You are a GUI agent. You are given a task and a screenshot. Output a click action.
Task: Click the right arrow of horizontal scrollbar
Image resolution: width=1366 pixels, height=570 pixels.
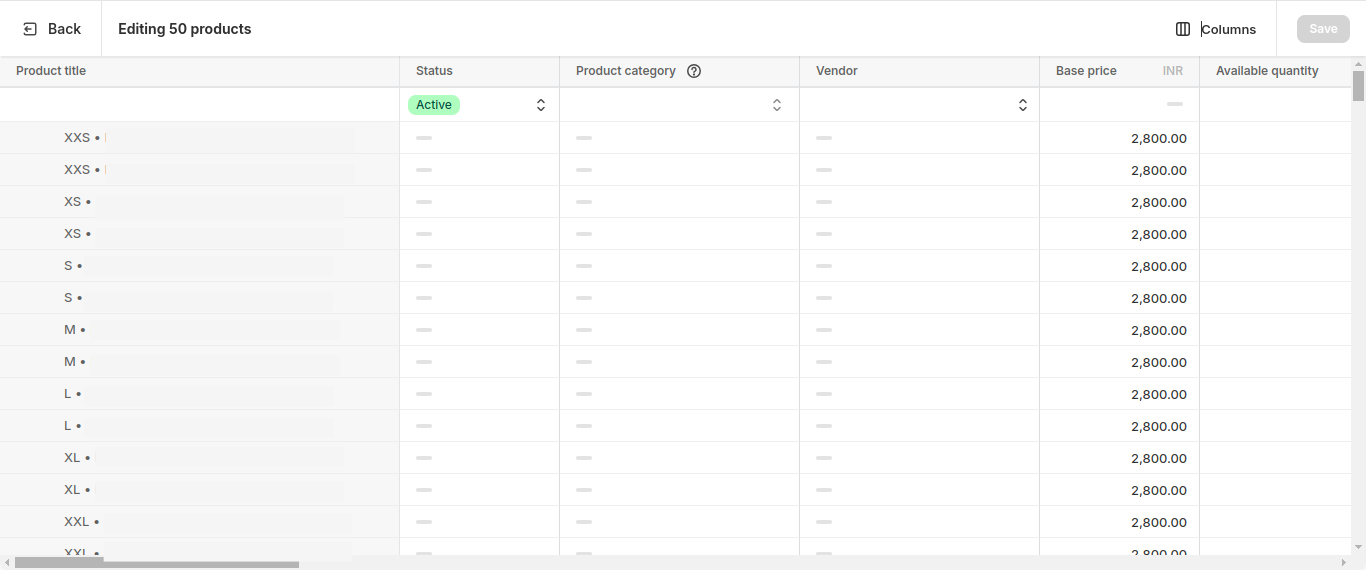click(1344, 563)
